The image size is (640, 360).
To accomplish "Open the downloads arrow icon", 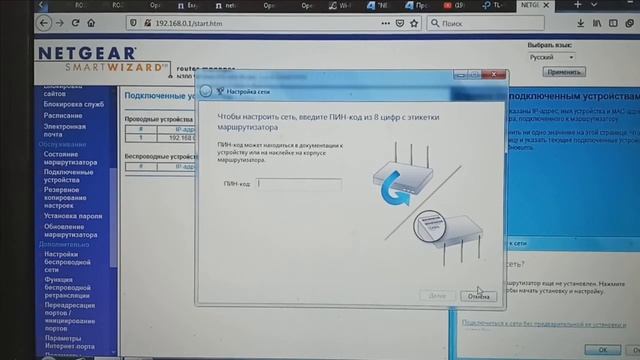I will point(580,23).
